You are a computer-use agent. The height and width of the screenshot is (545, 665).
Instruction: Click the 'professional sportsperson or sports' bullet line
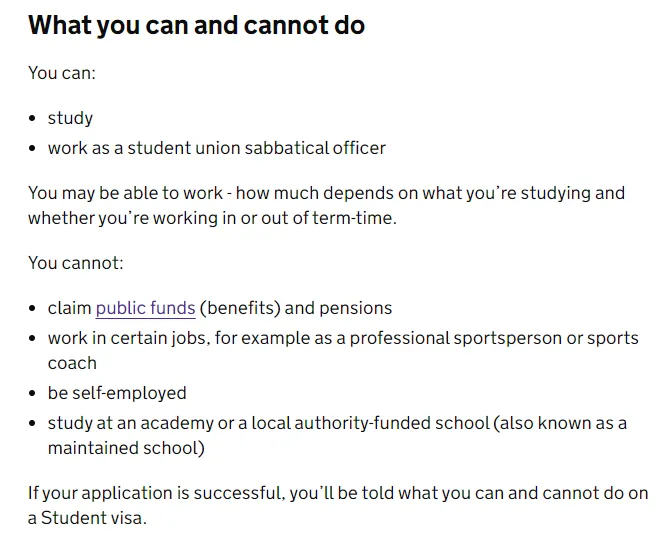pos(343,338)
